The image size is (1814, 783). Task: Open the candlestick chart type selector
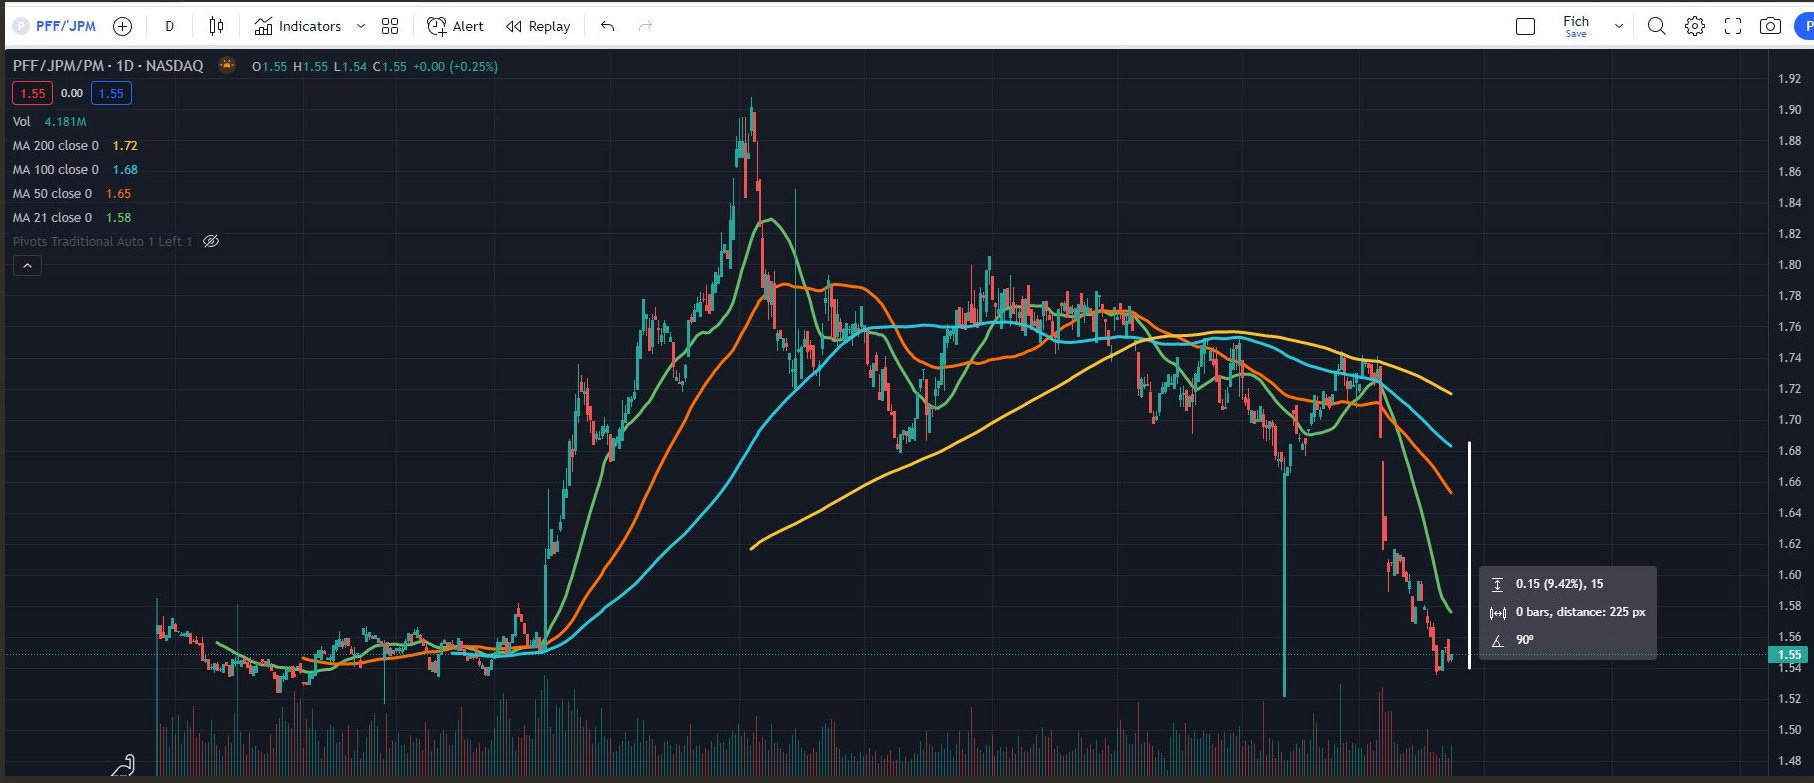pyautogui.click(x=216, y=26)
